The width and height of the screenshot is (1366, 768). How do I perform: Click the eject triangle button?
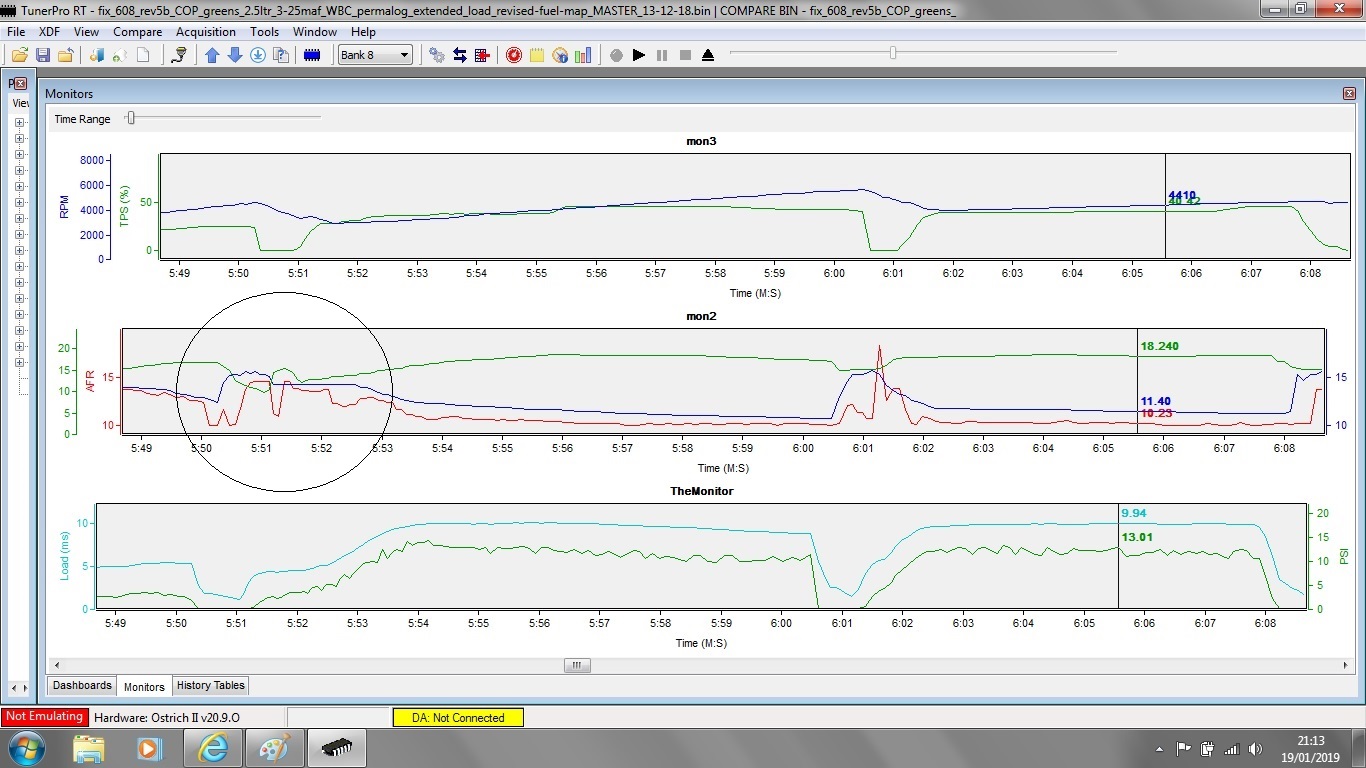(708, 55)
